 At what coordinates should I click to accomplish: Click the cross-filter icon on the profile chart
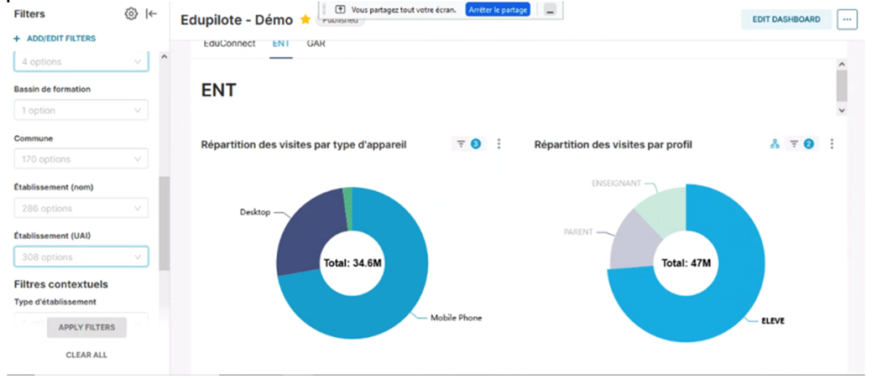point(774,144)
